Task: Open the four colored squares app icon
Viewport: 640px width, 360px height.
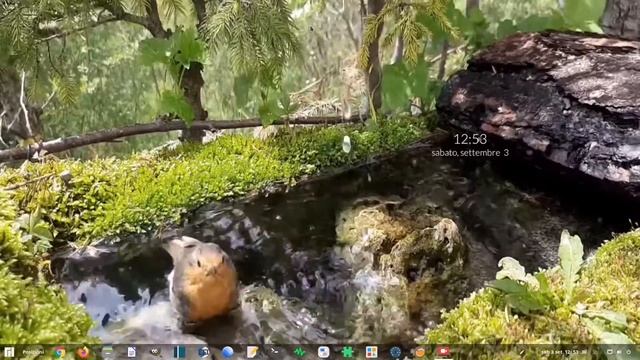Action: (x=371, y=352)
